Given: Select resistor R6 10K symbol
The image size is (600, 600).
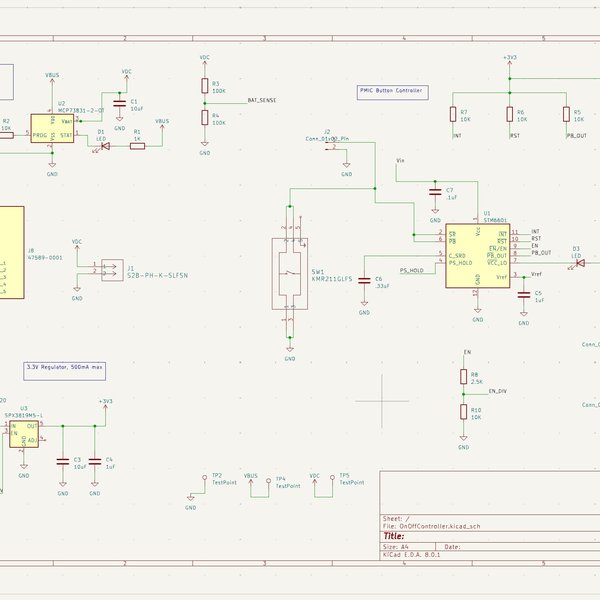Looking at the screenshot, I should (509, 114).
